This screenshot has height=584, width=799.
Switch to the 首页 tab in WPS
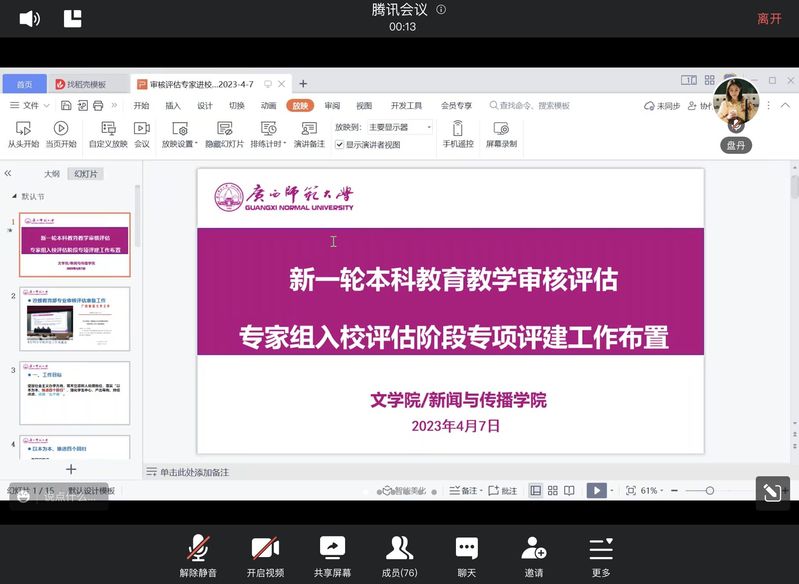pos(24,84)
